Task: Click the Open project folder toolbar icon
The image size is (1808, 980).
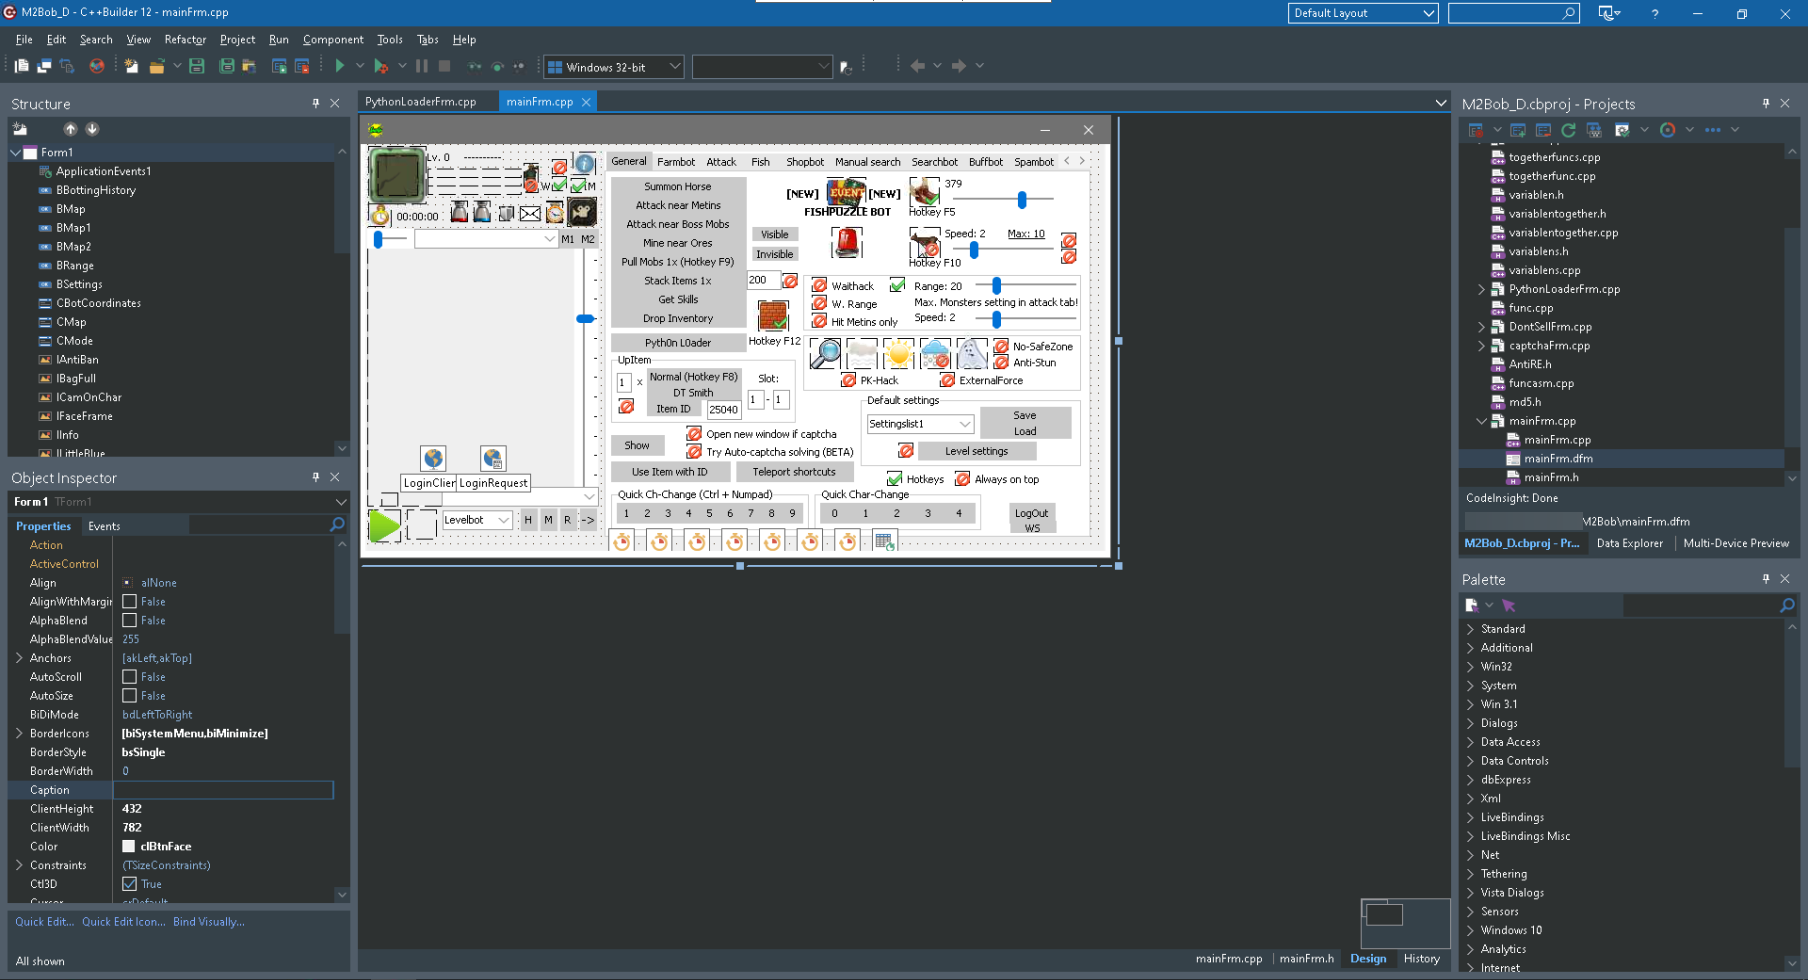Action: [x=156, y=66]
